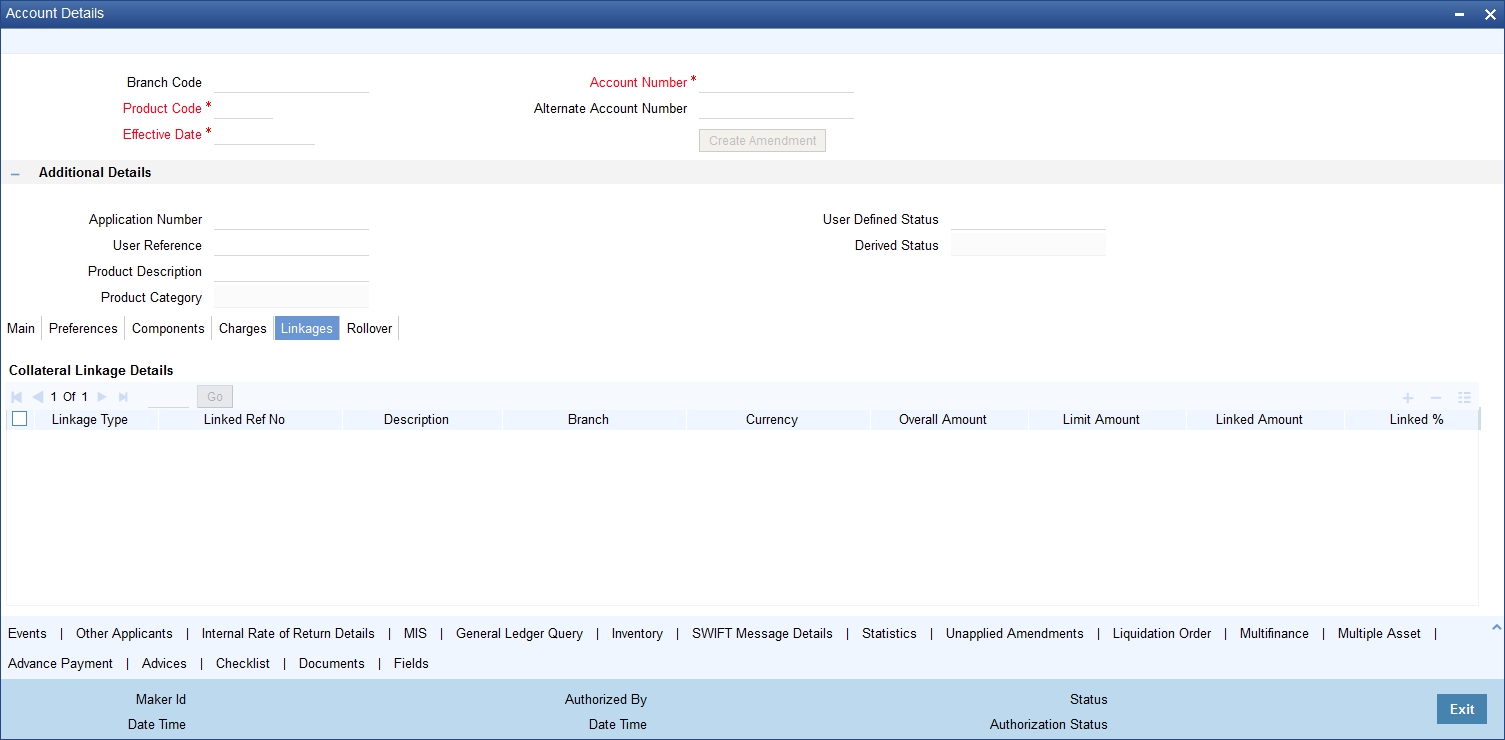The height and width of the screenshot is (740, 1505).
Task: Click the Go button for page jump
Action: click(215, 397)
